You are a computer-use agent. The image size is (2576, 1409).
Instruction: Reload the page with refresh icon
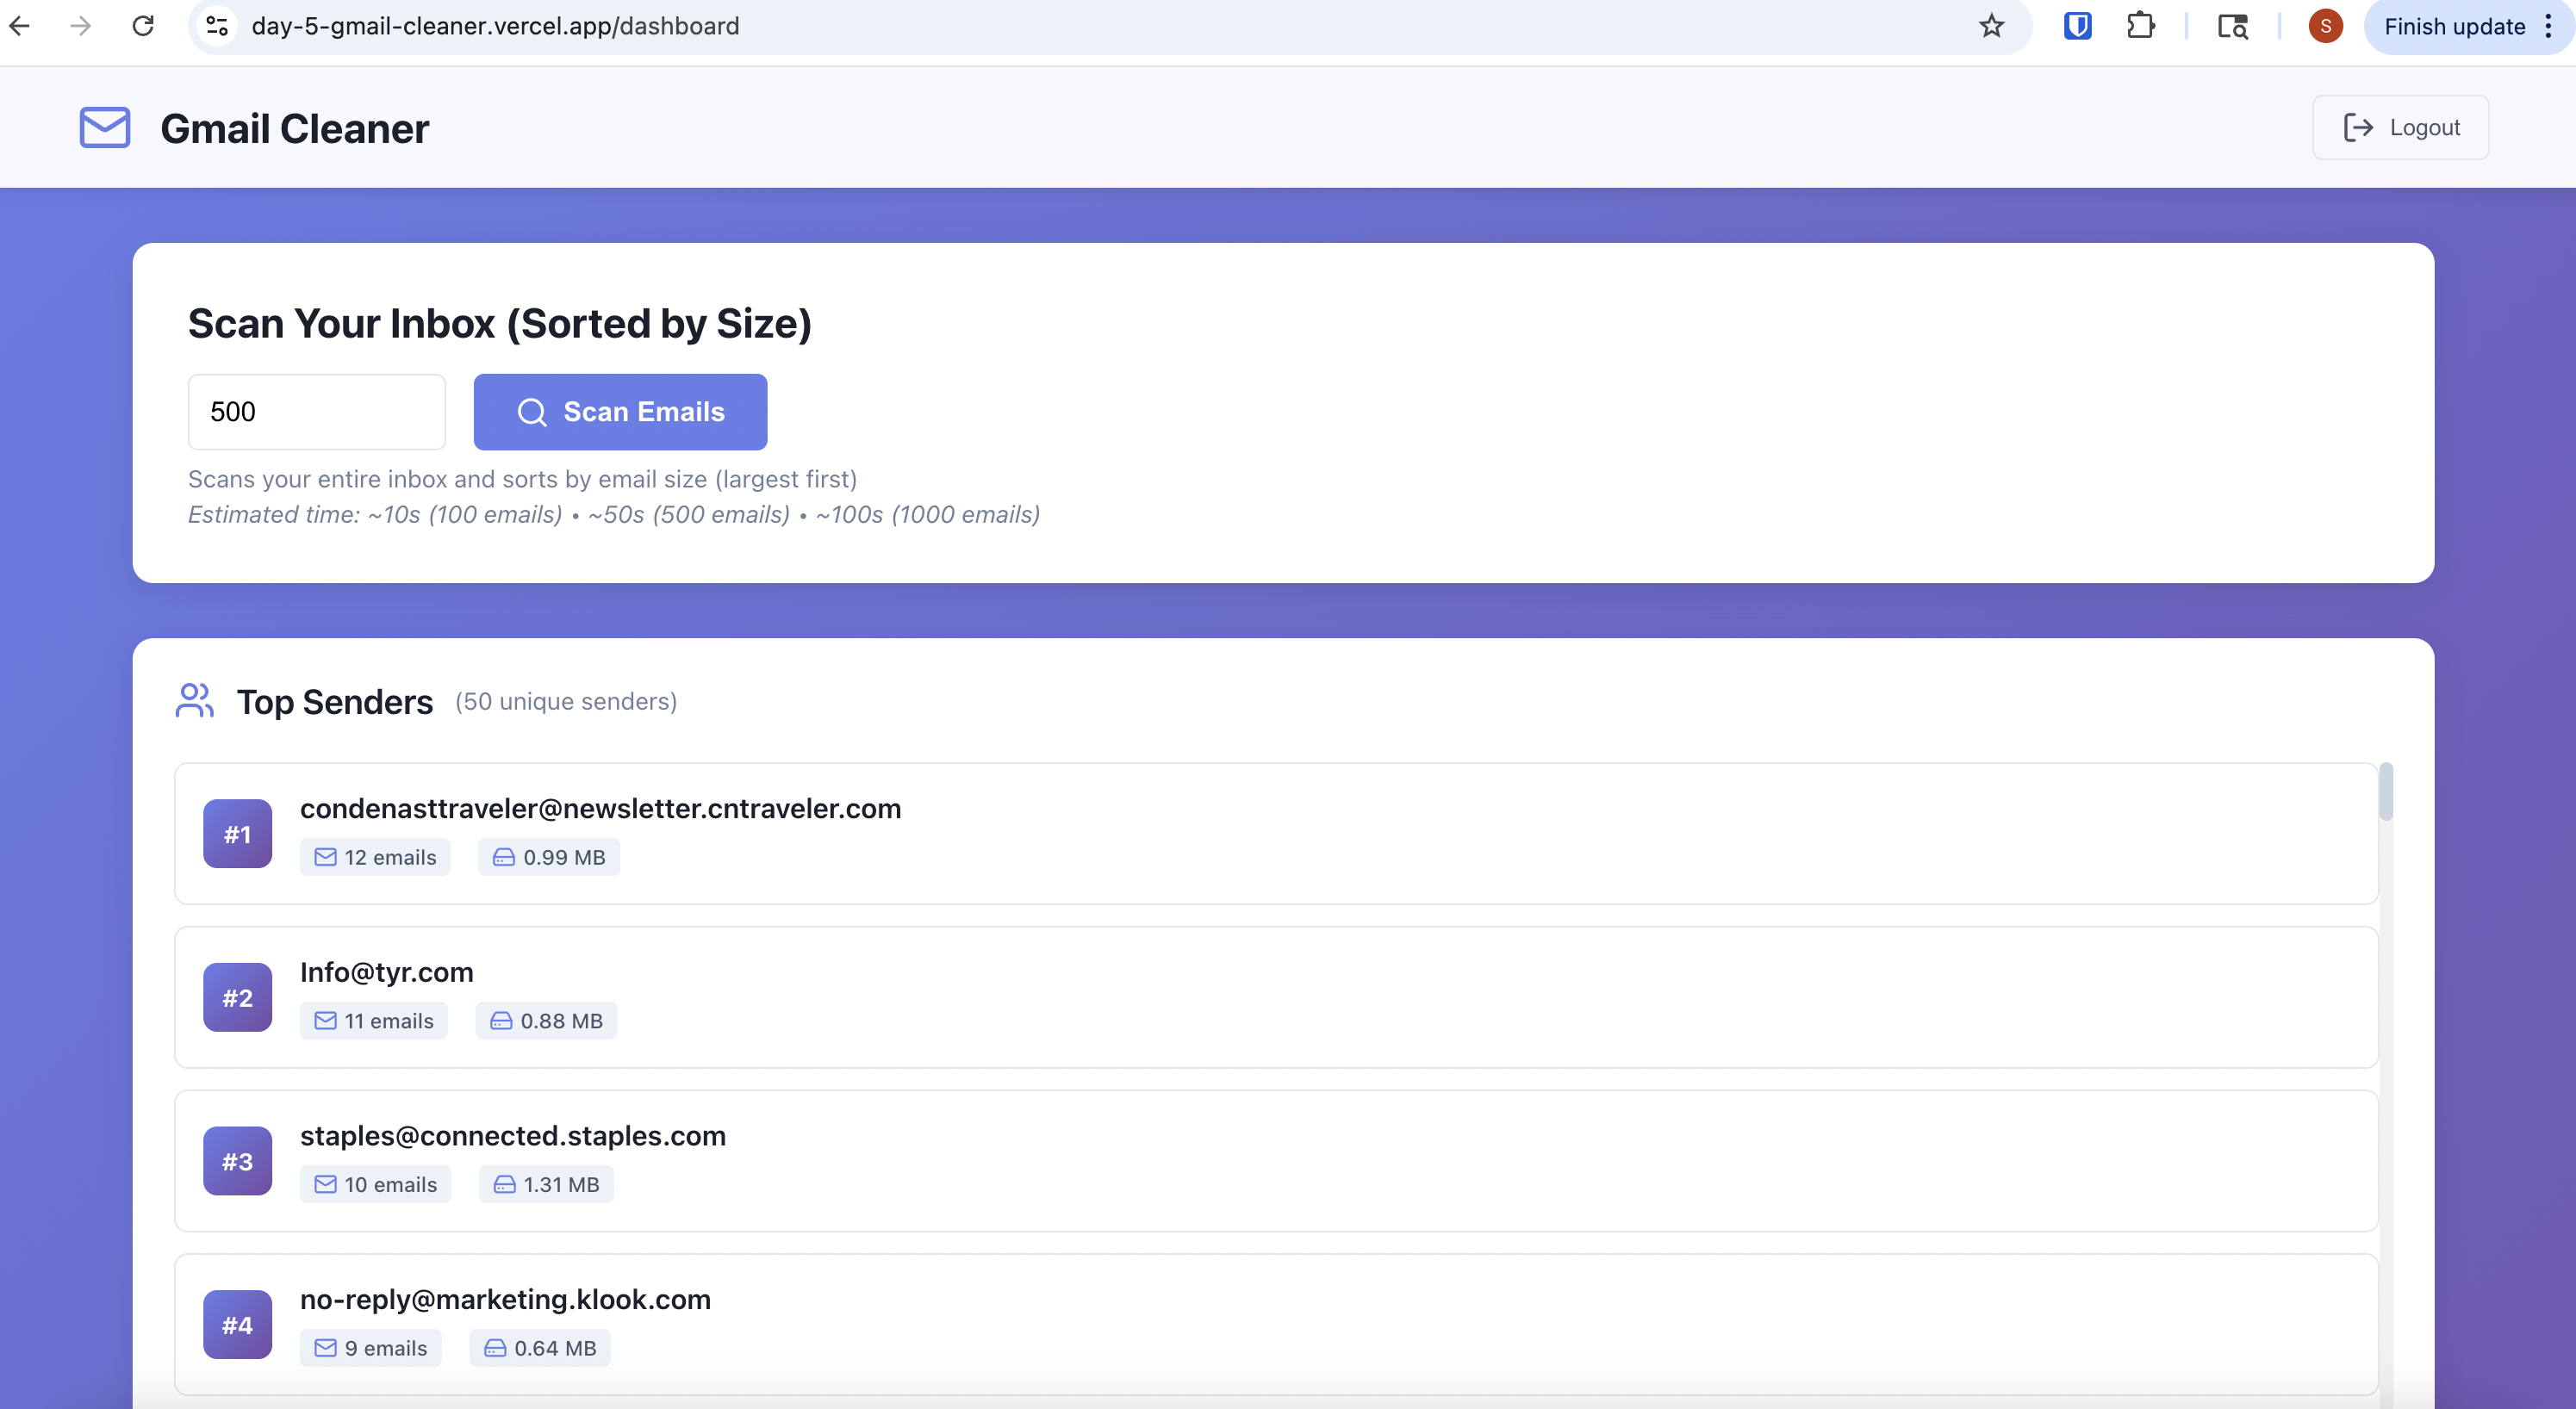(143, 26)
